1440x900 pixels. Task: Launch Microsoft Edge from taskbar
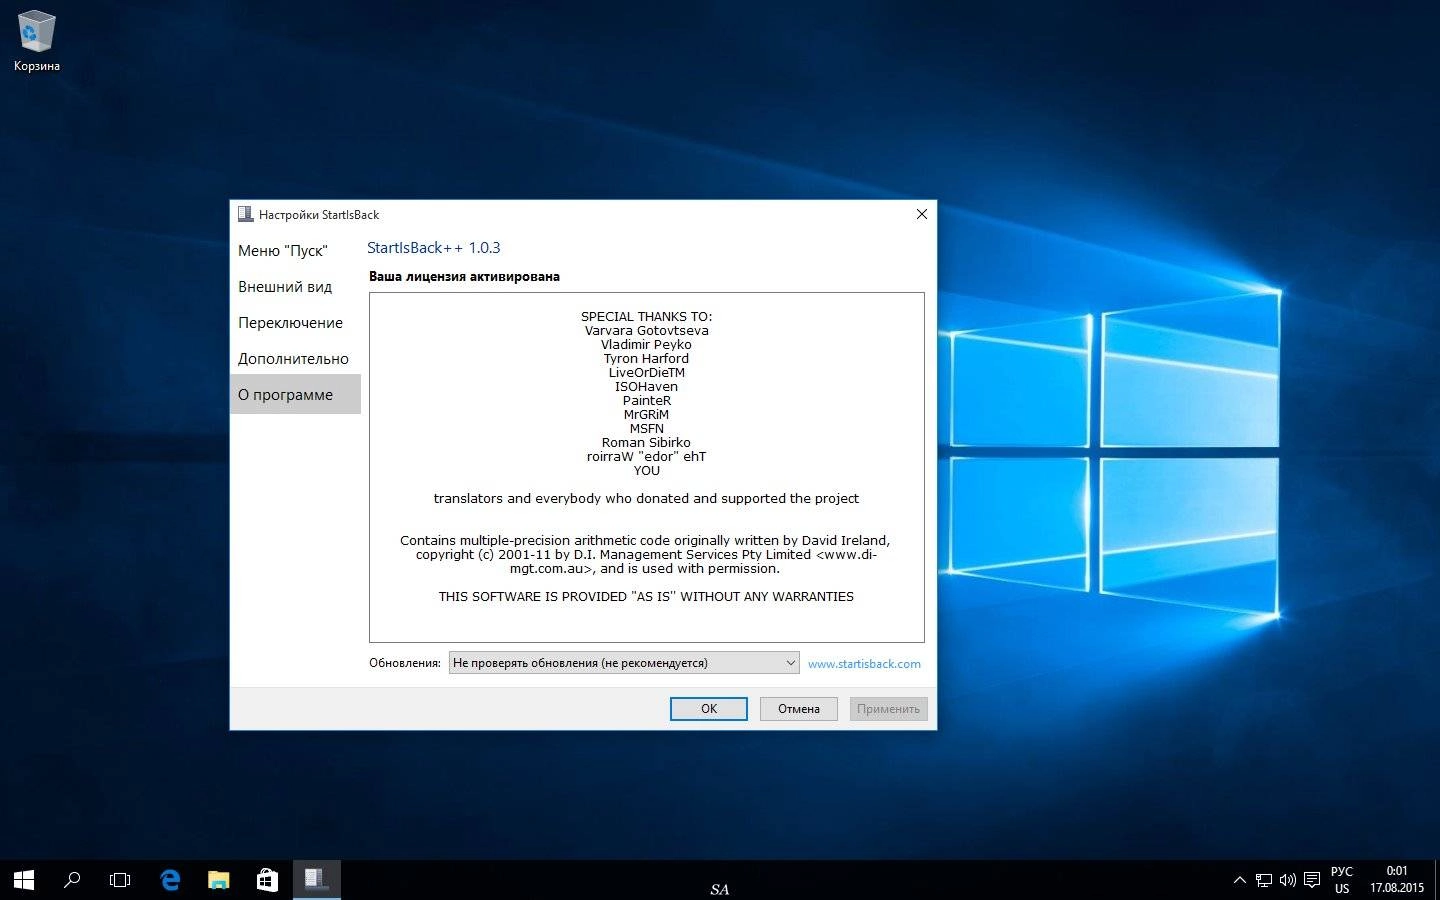(170, 880)
